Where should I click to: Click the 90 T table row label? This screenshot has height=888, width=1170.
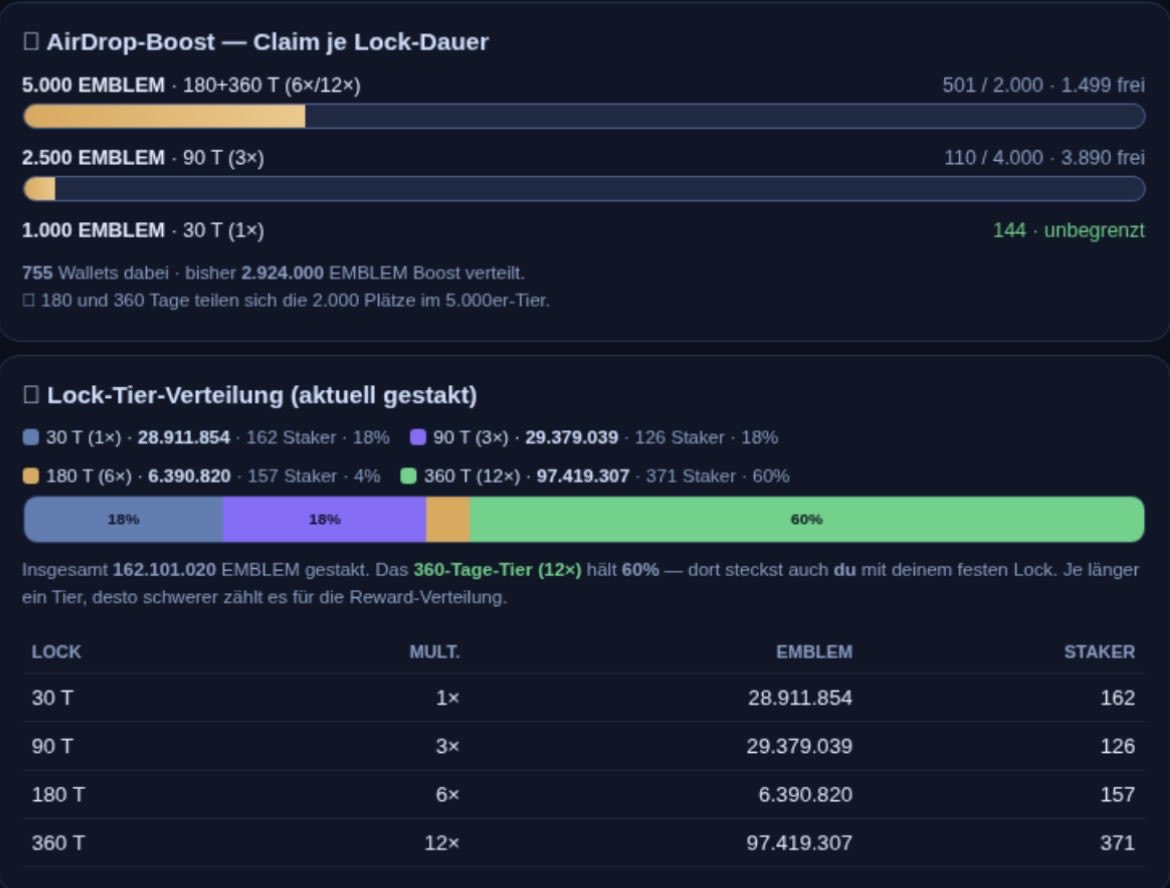tap(52, 746)
